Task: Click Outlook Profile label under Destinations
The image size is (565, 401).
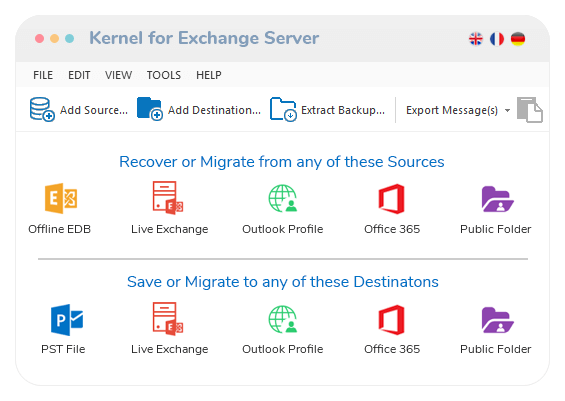Action: [x=282, y=349]
